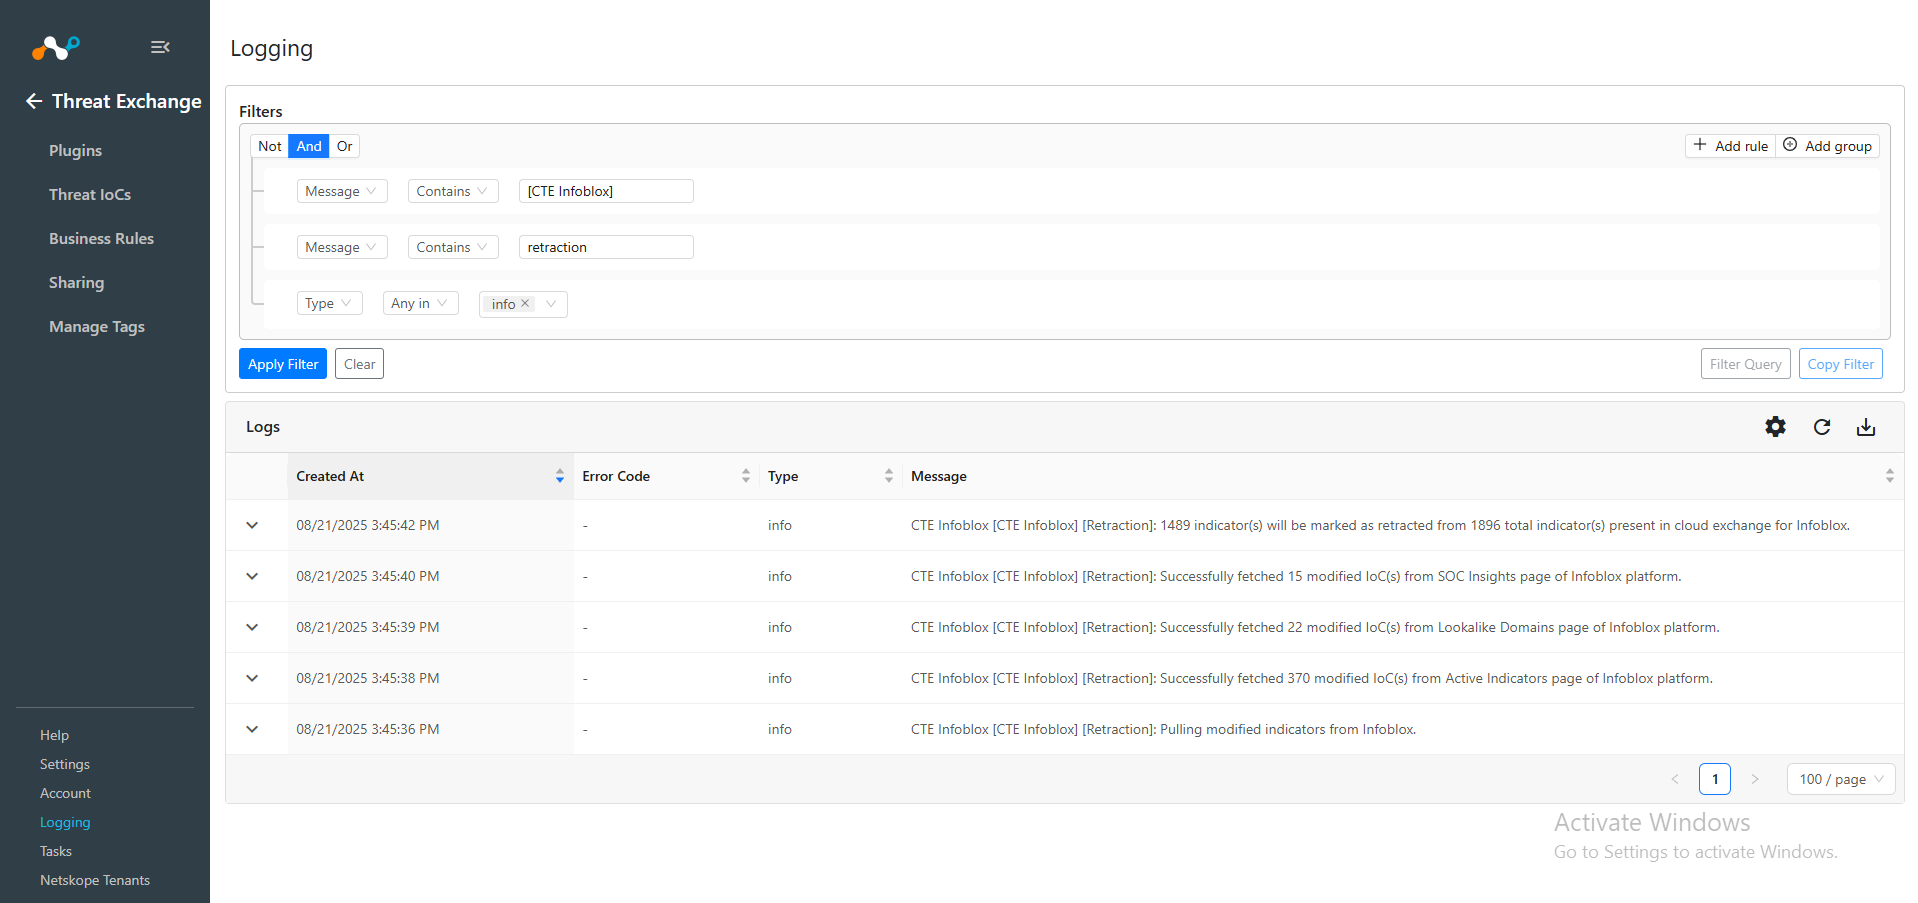Edit the [CTE Infoblox] filter value field
This screenshot has height=903, width=1918.
[606, 191]
